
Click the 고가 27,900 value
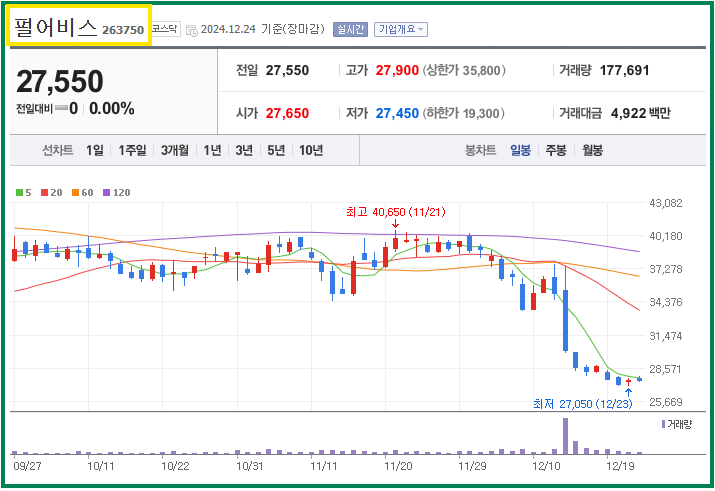(x=397, y=70)
